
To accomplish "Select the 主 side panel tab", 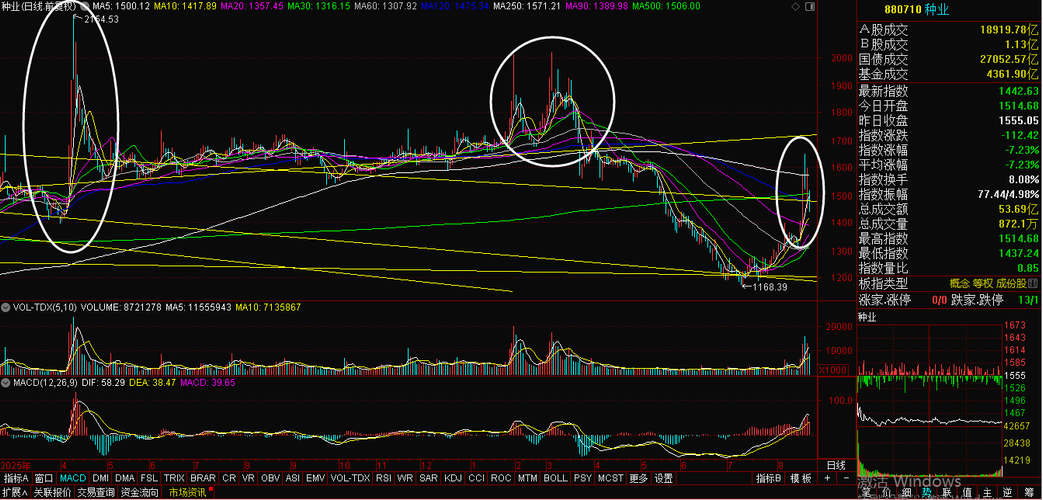I will pyautogui.click(x=988, y=493).
